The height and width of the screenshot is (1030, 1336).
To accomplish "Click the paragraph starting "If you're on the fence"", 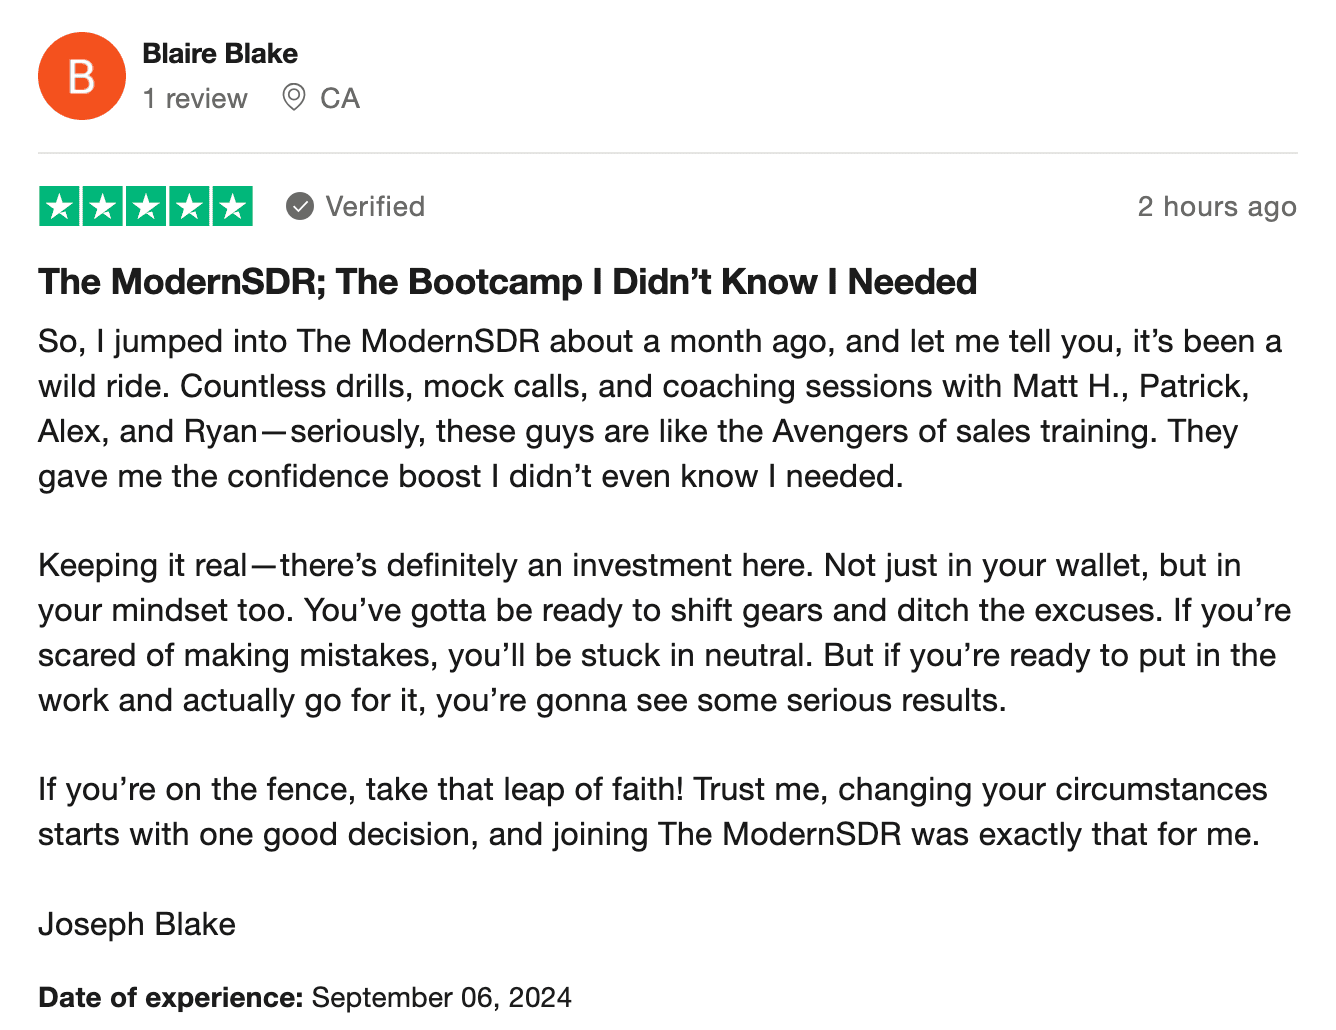I will [x=652, y=812].
